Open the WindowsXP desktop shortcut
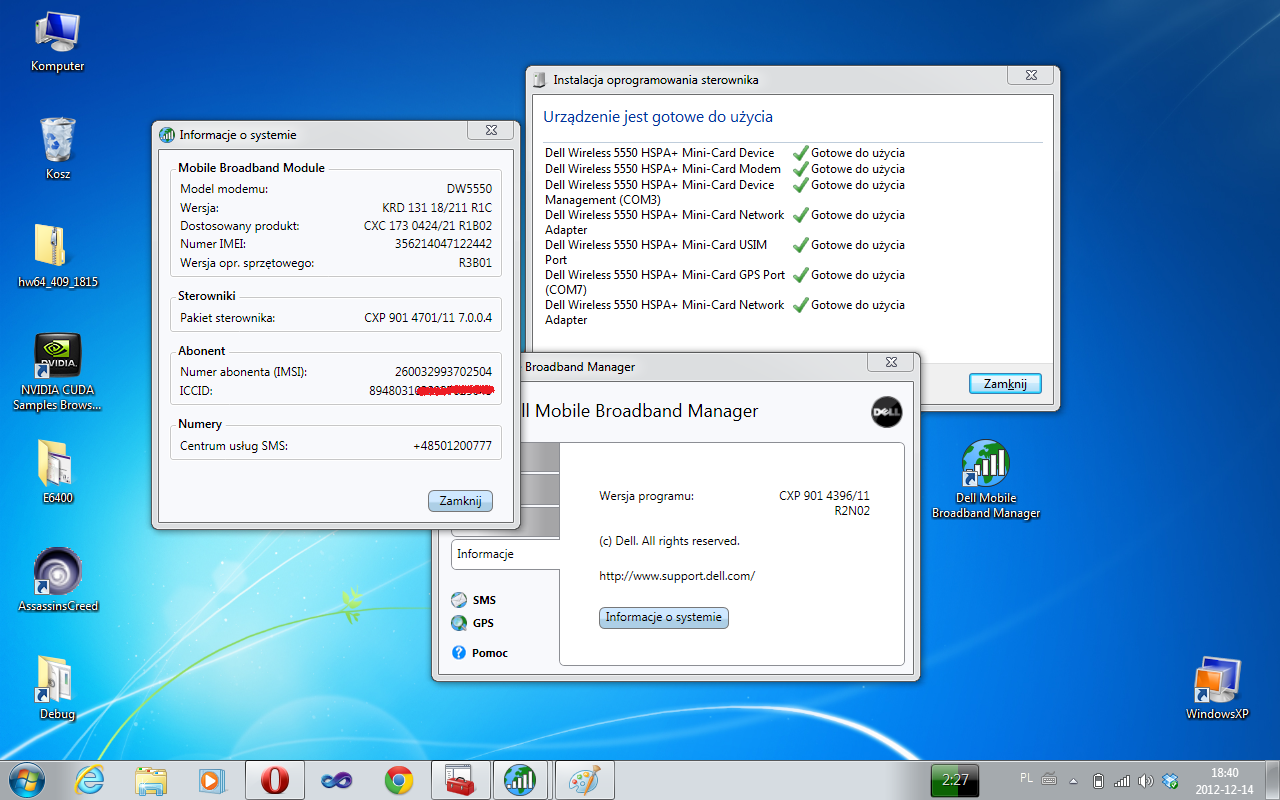This screenshot has height=800, width=1280. 1217,688
